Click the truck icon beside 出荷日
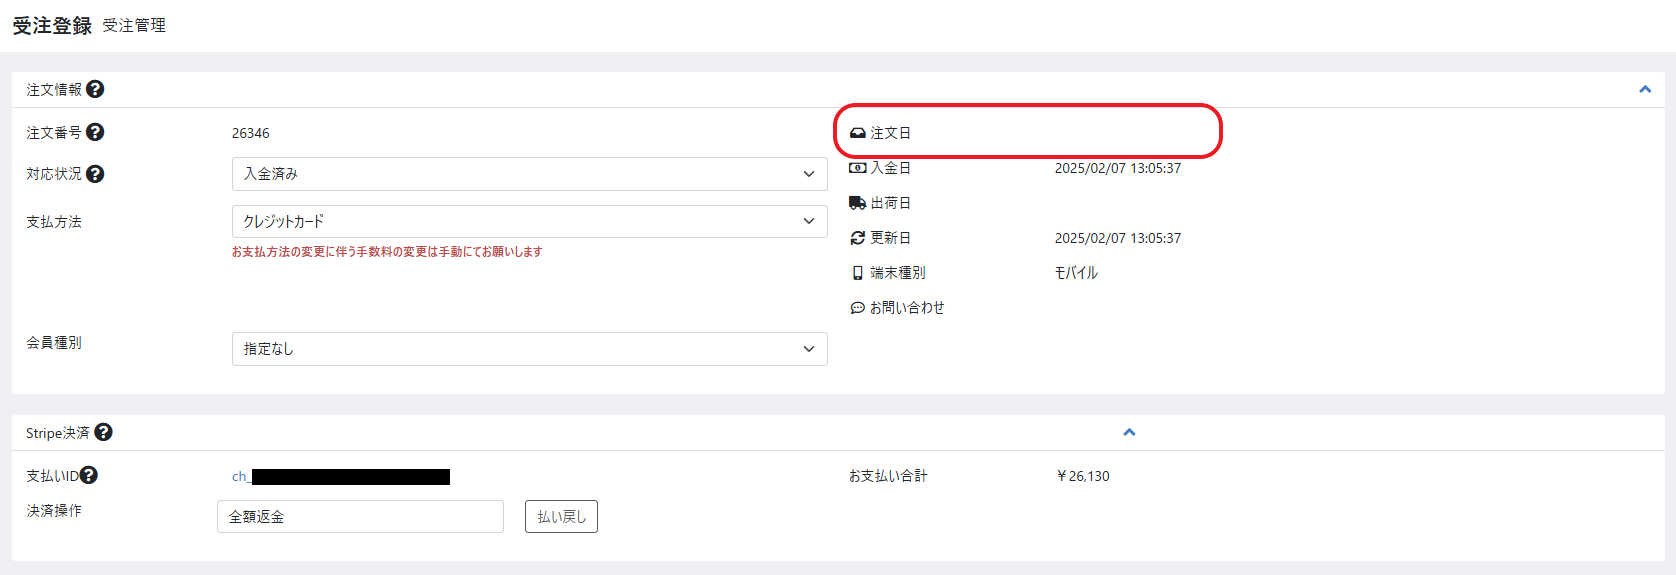 [x=857, y=203]
